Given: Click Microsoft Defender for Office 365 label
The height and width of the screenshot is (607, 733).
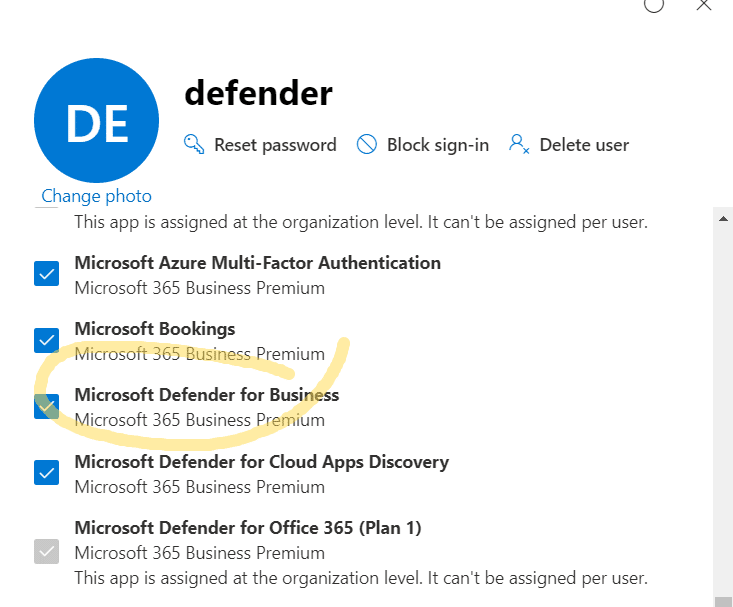Looking at the screenshot, I should [248, 528].
